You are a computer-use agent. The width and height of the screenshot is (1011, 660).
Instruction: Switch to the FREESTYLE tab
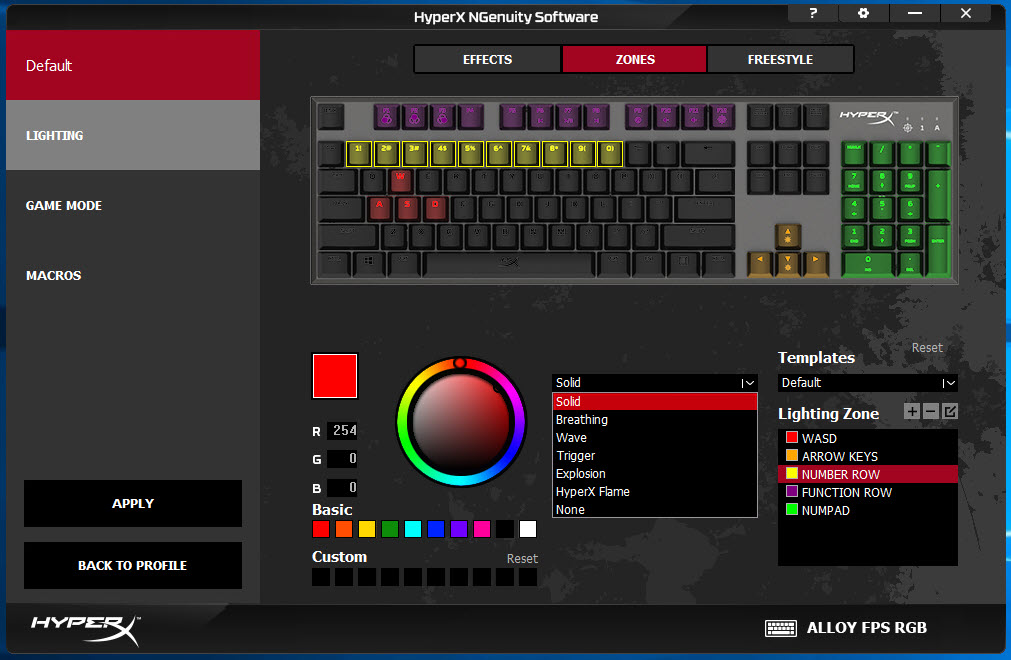pyautogui.click(x=780, y=59)
